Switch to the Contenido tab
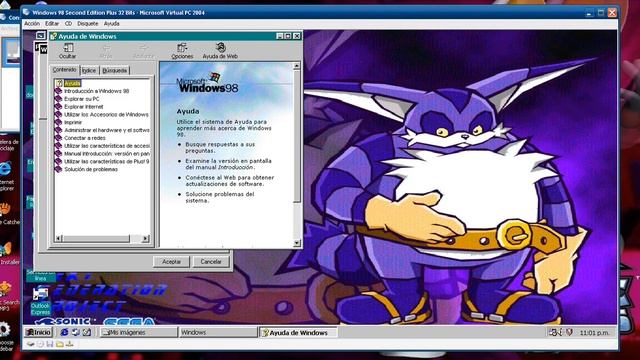Screen dimensions: 640x360 tap(64, 70)
